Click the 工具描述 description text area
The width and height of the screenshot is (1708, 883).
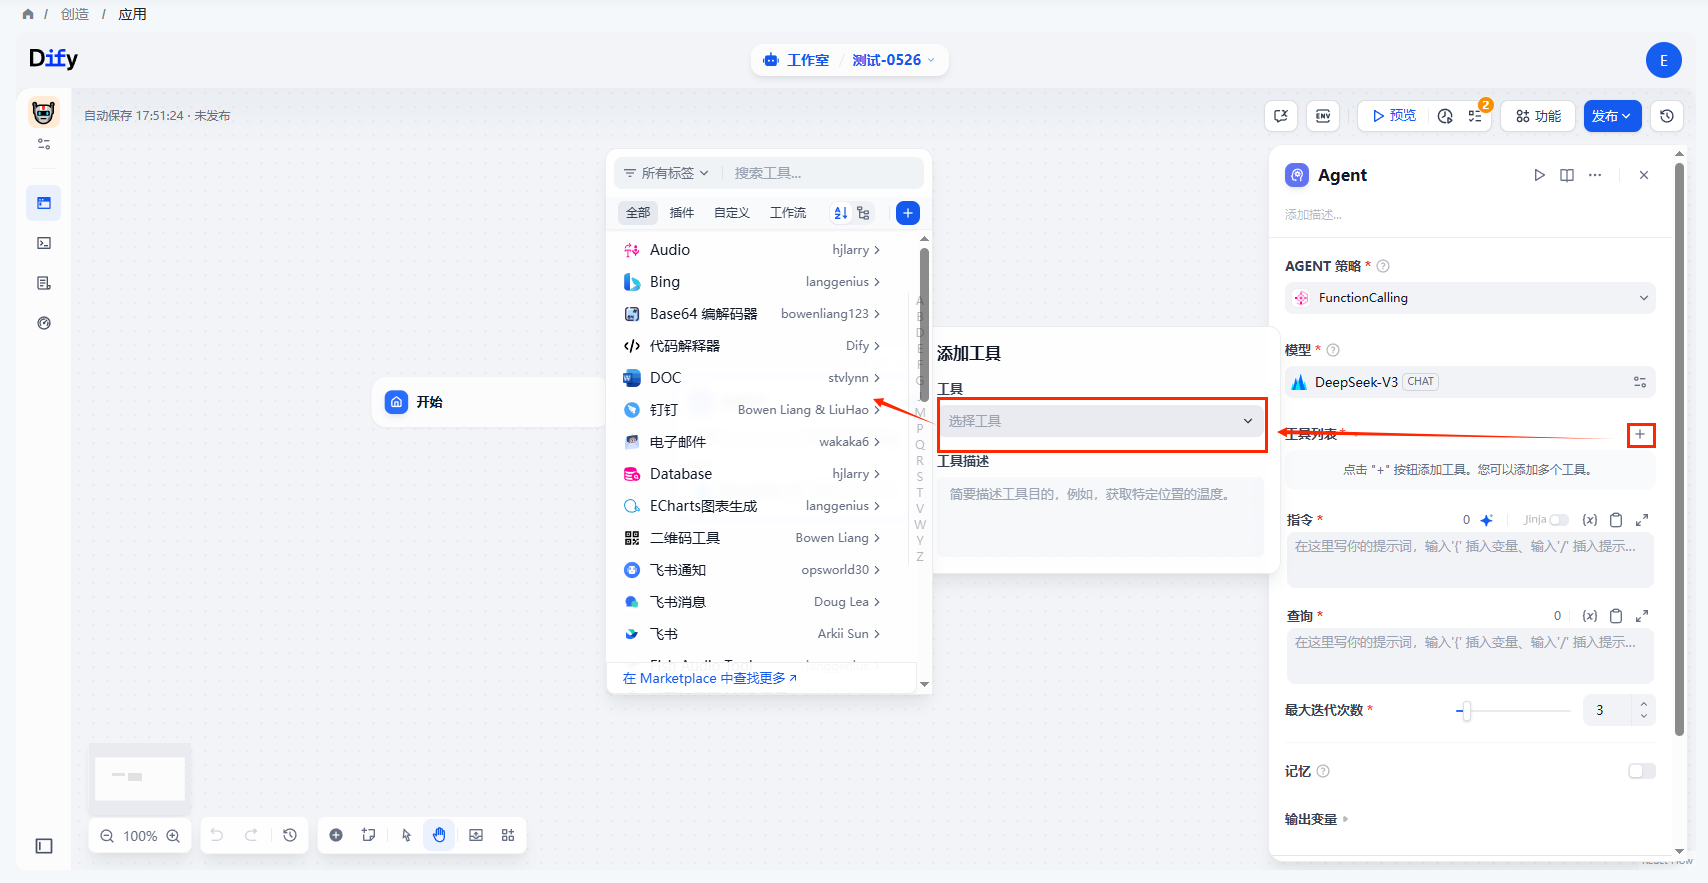(x=1101, y=516)
